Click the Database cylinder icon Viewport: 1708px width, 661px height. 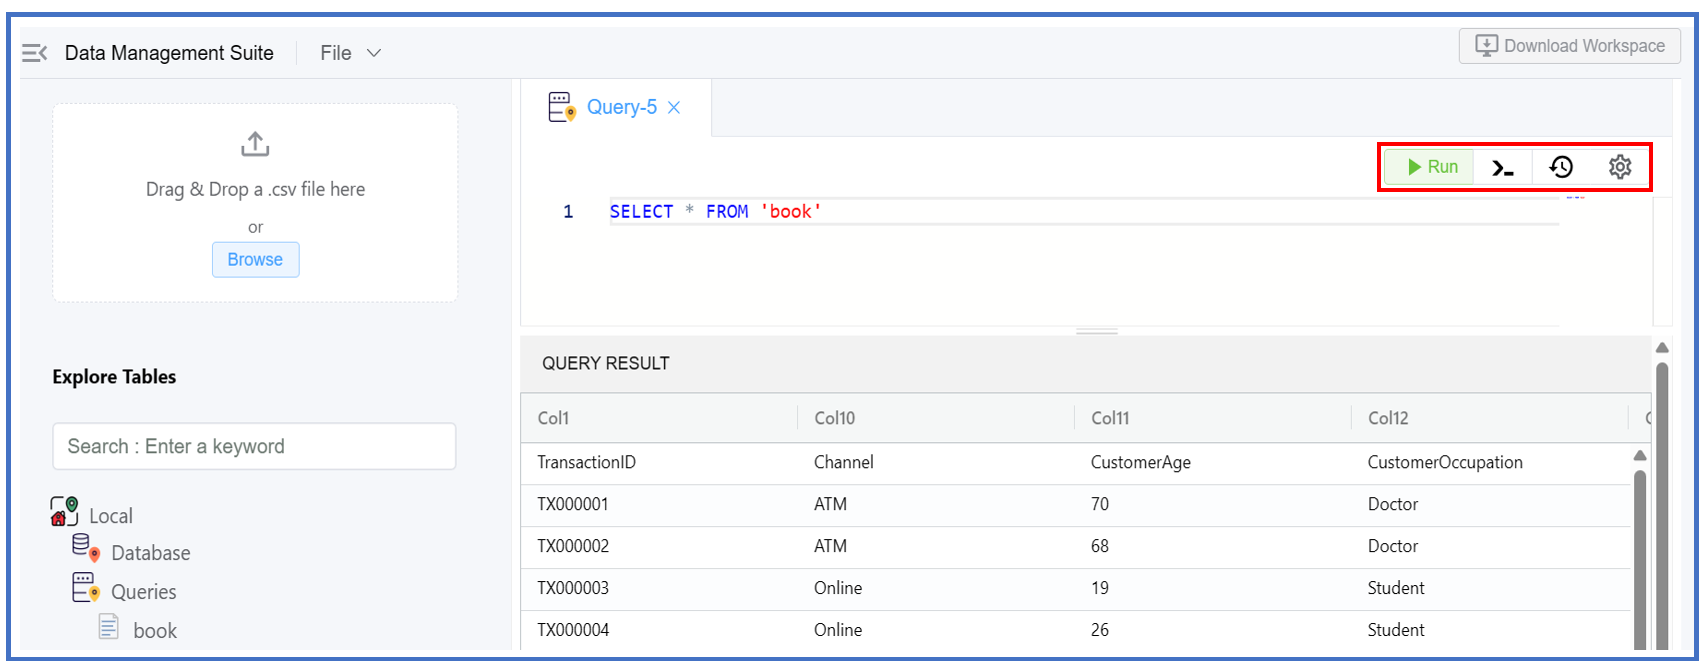[86, 548]
